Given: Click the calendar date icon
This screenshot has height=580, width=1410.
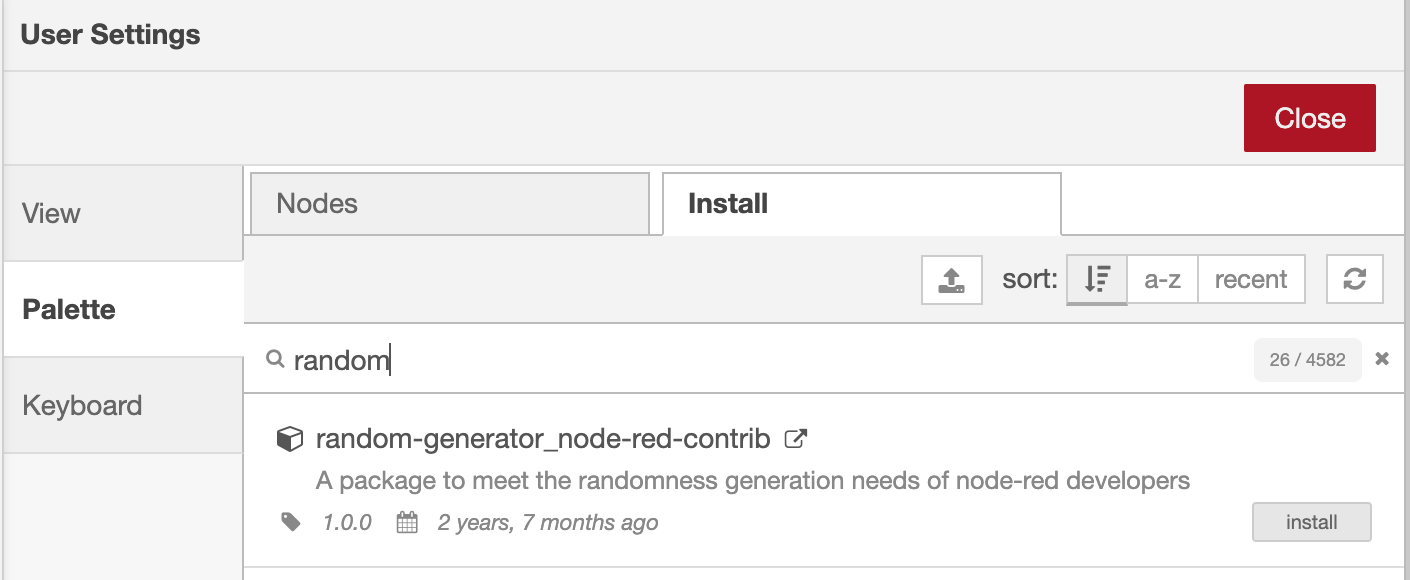Looking at the screenshot, I should click(x=407, y=522).
